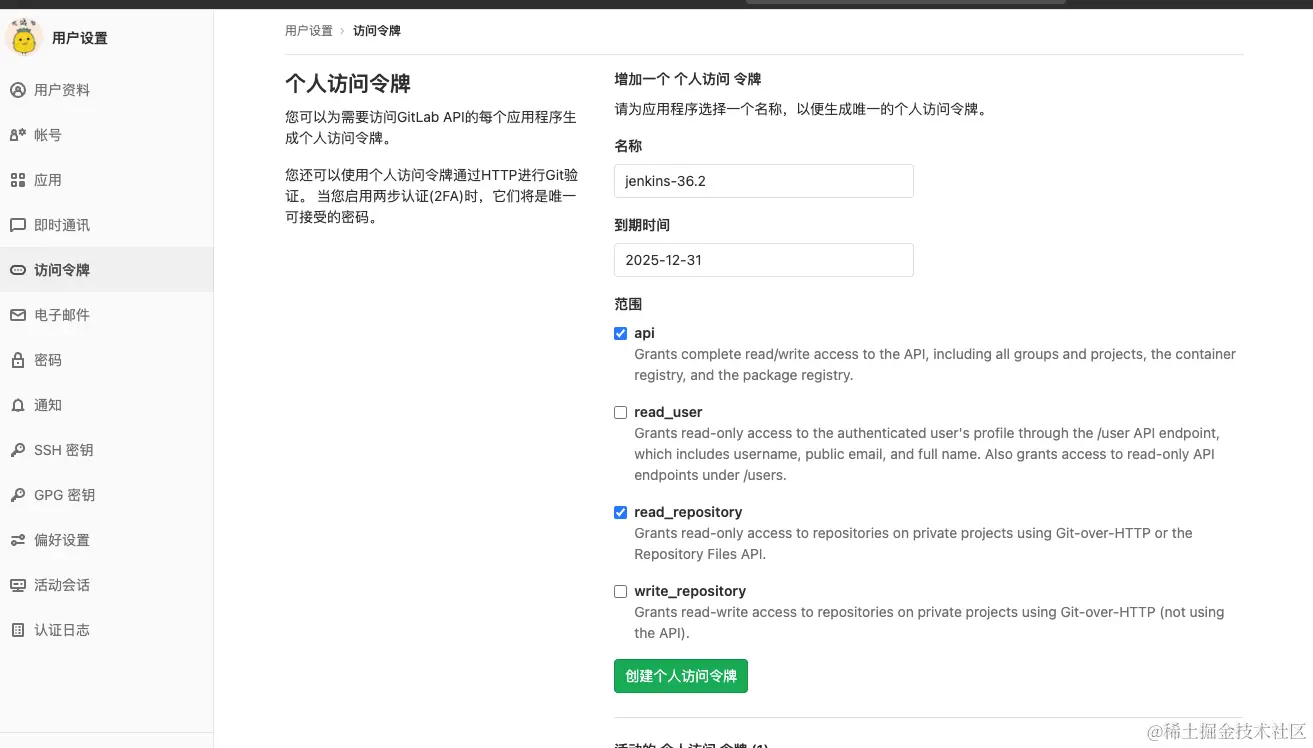Click the 到期时间 date field

(x=764, y=260)
